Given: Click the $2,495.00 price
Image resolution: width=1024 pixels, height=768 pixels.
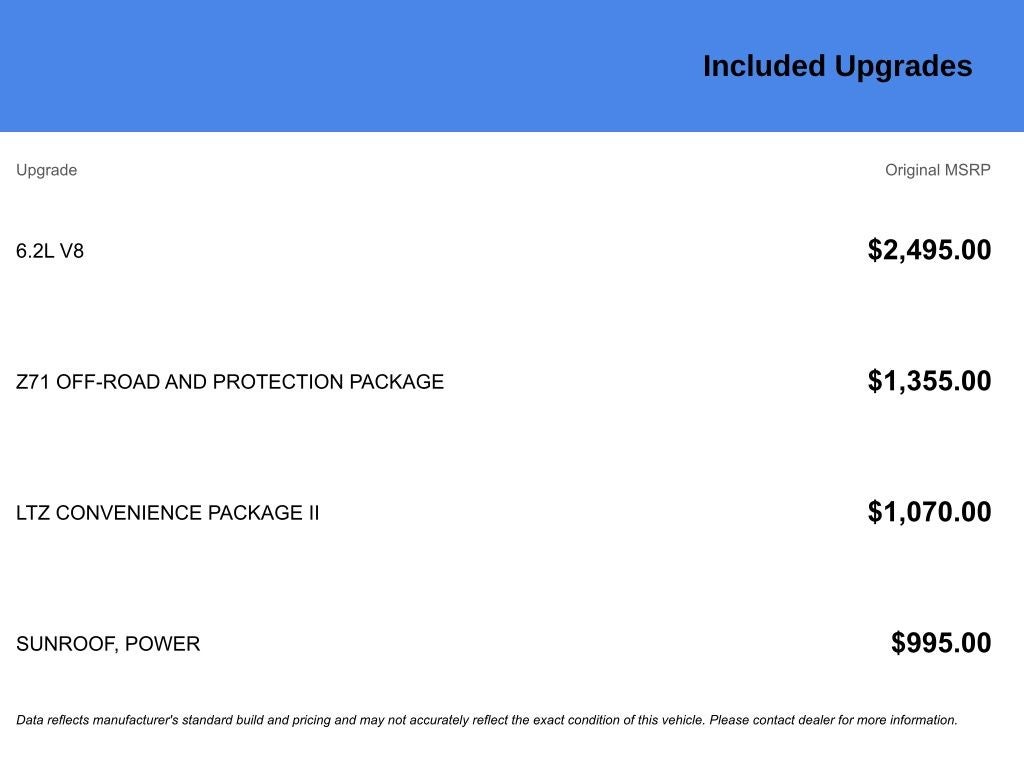Looking at the screenshot, I should click(x=929, y=250).
